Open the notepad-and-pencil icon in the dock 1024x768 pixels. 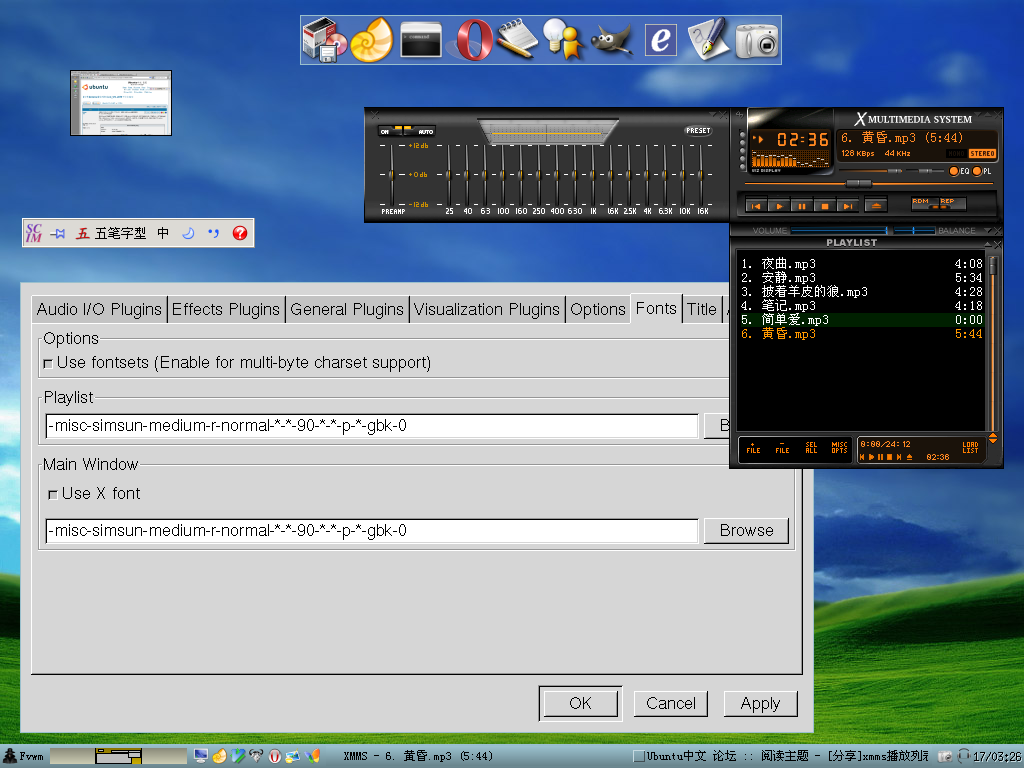[x=517, y=39]
